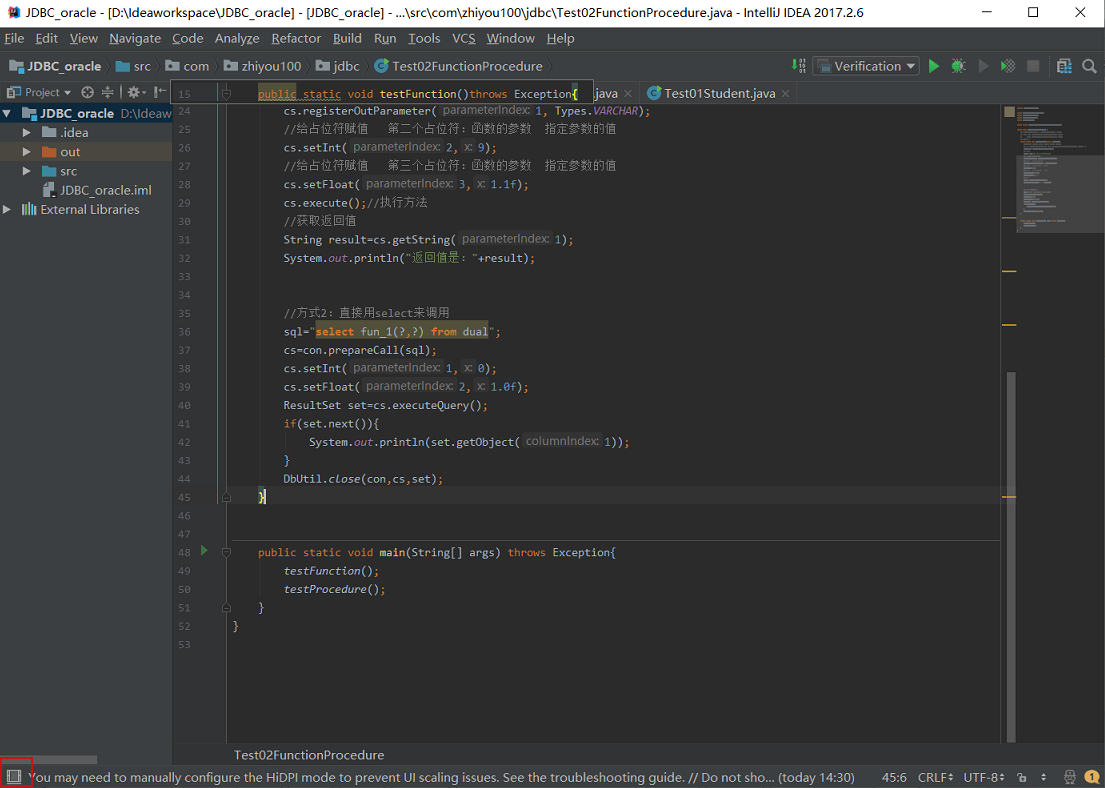Toggle the file read-only lock icon
This screenshot has height=788, width=1105.
point(1022,777)
